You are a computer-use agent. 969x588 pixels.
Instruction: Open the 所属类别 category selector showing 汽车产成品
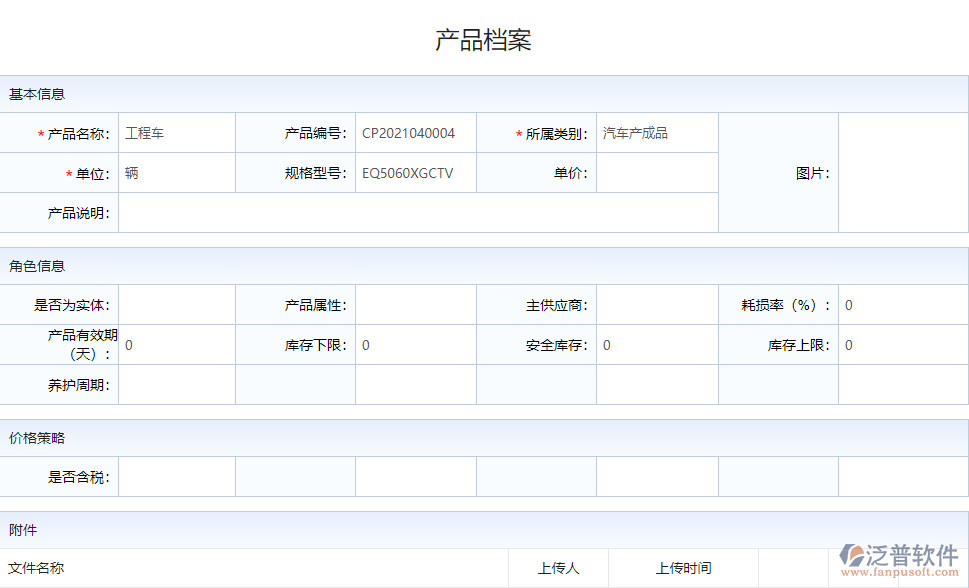(657, 131)
